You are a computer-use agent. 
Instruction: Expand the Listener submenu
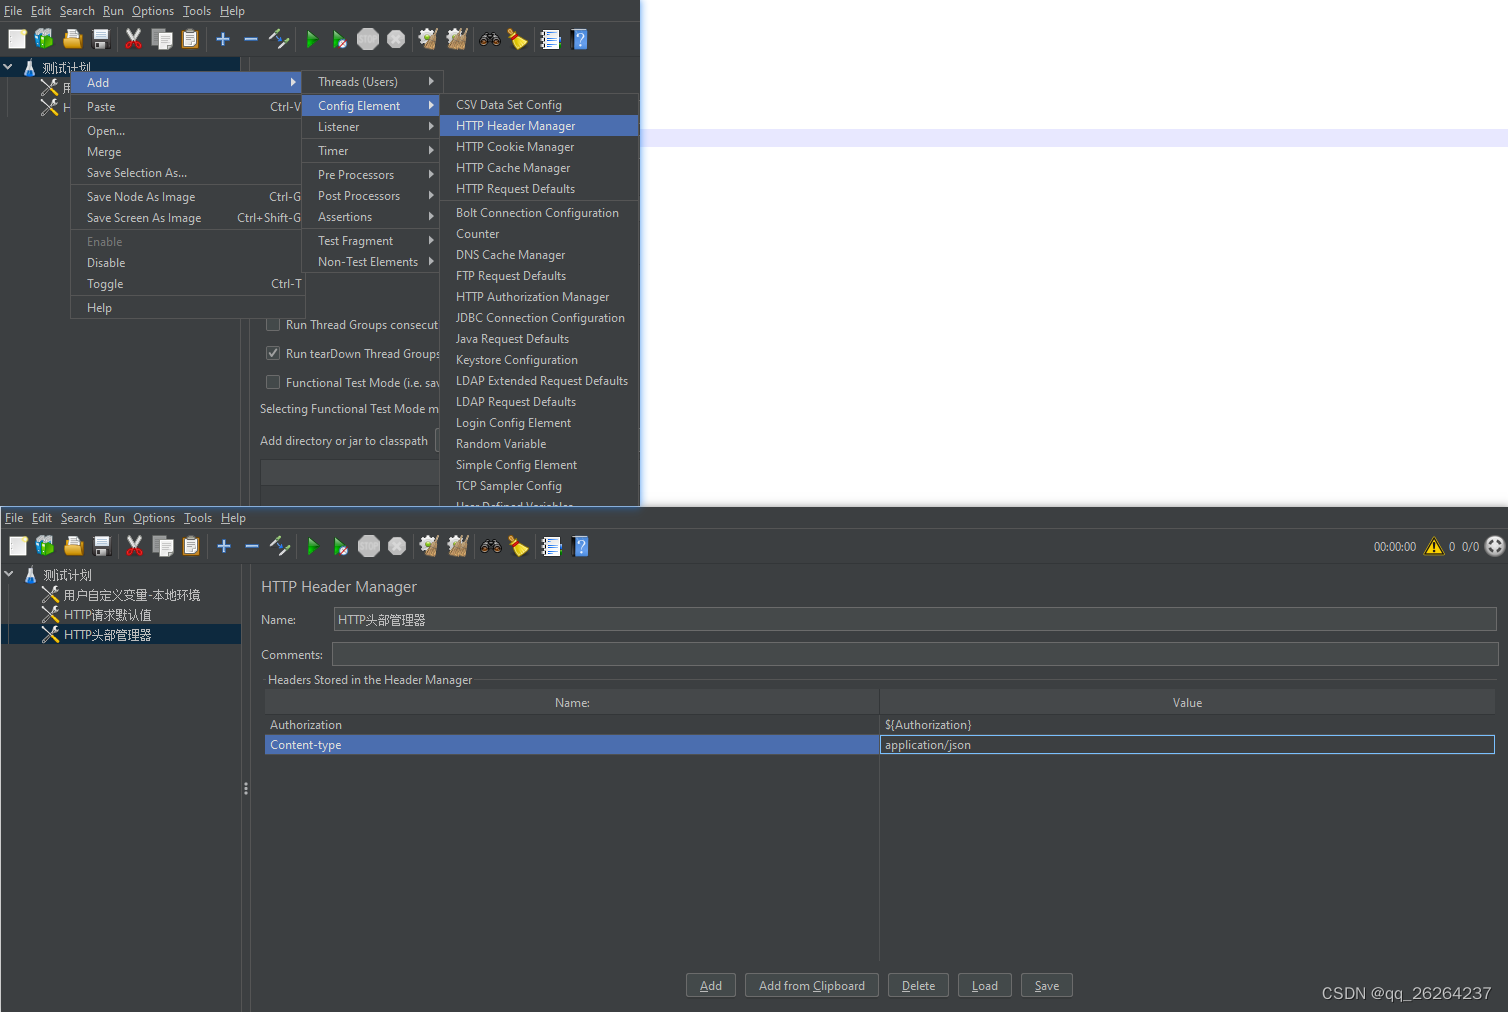[x=372, y=127]
